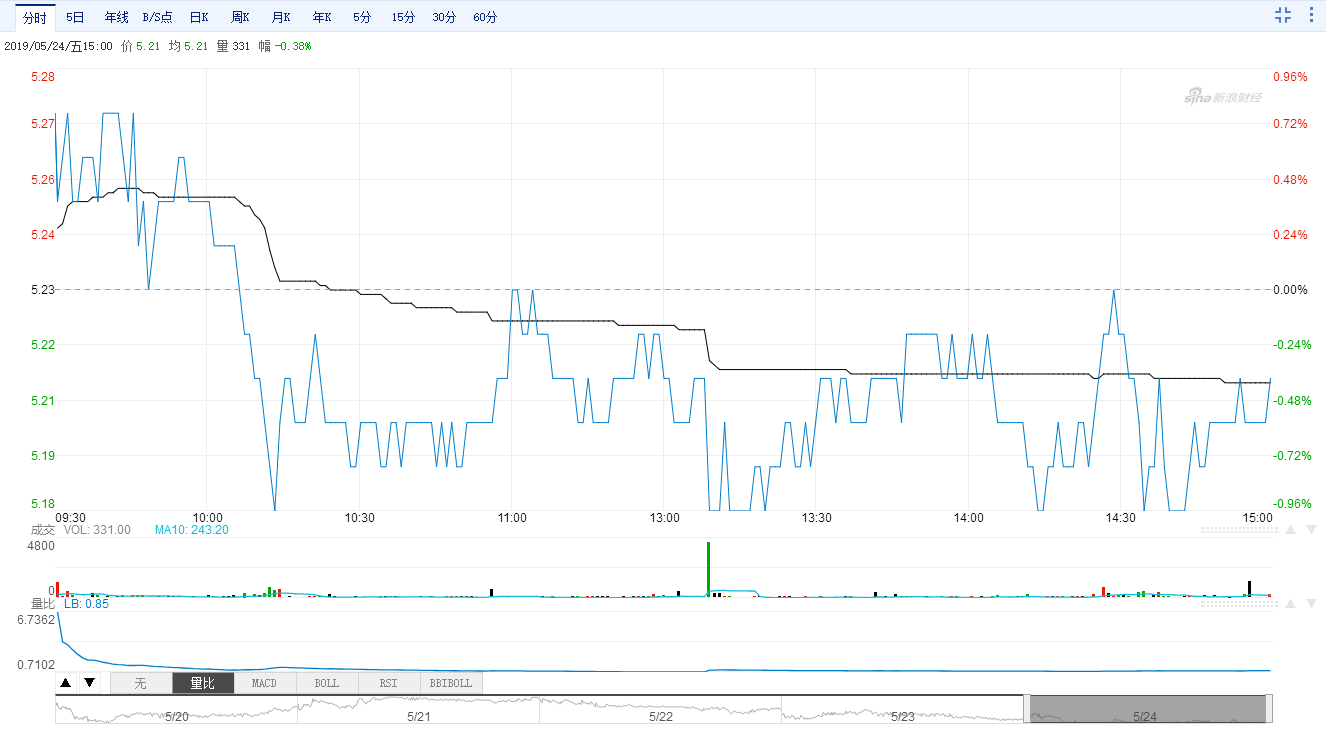Choose the BBIBOLL indicator
The image size is (1326, 753).
pos(450,683)
